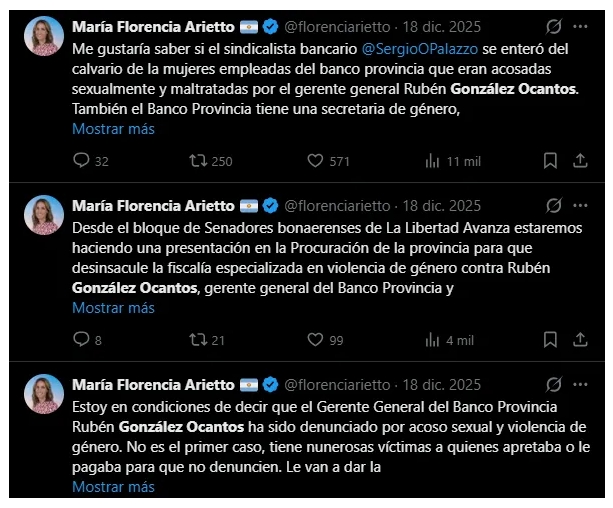Reply to the first tweet about Sergio Palazzo
The image size is (613, 508).
83,160
